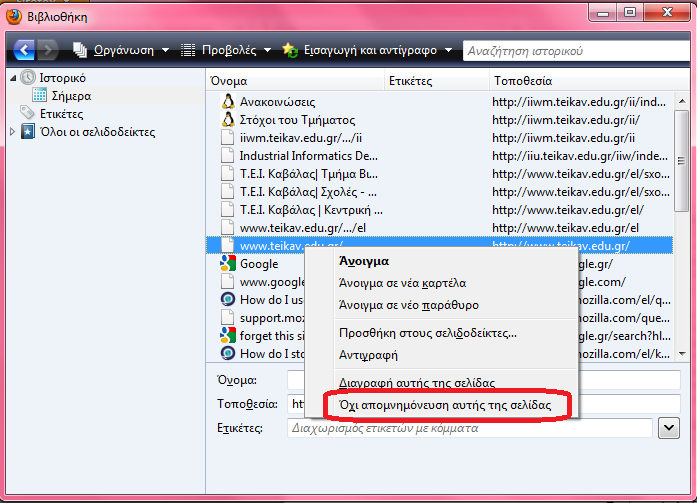
Task: Click icon next to How do I sto entry
Action: coord(228,353)
